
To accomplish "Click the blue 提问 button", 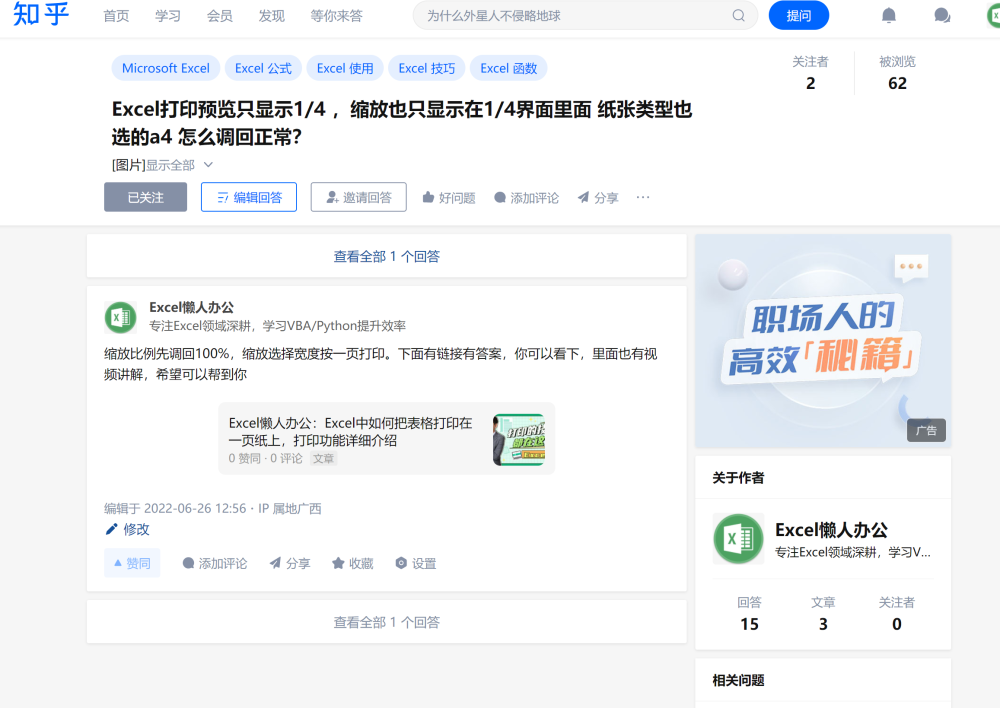I will point(798,15).
